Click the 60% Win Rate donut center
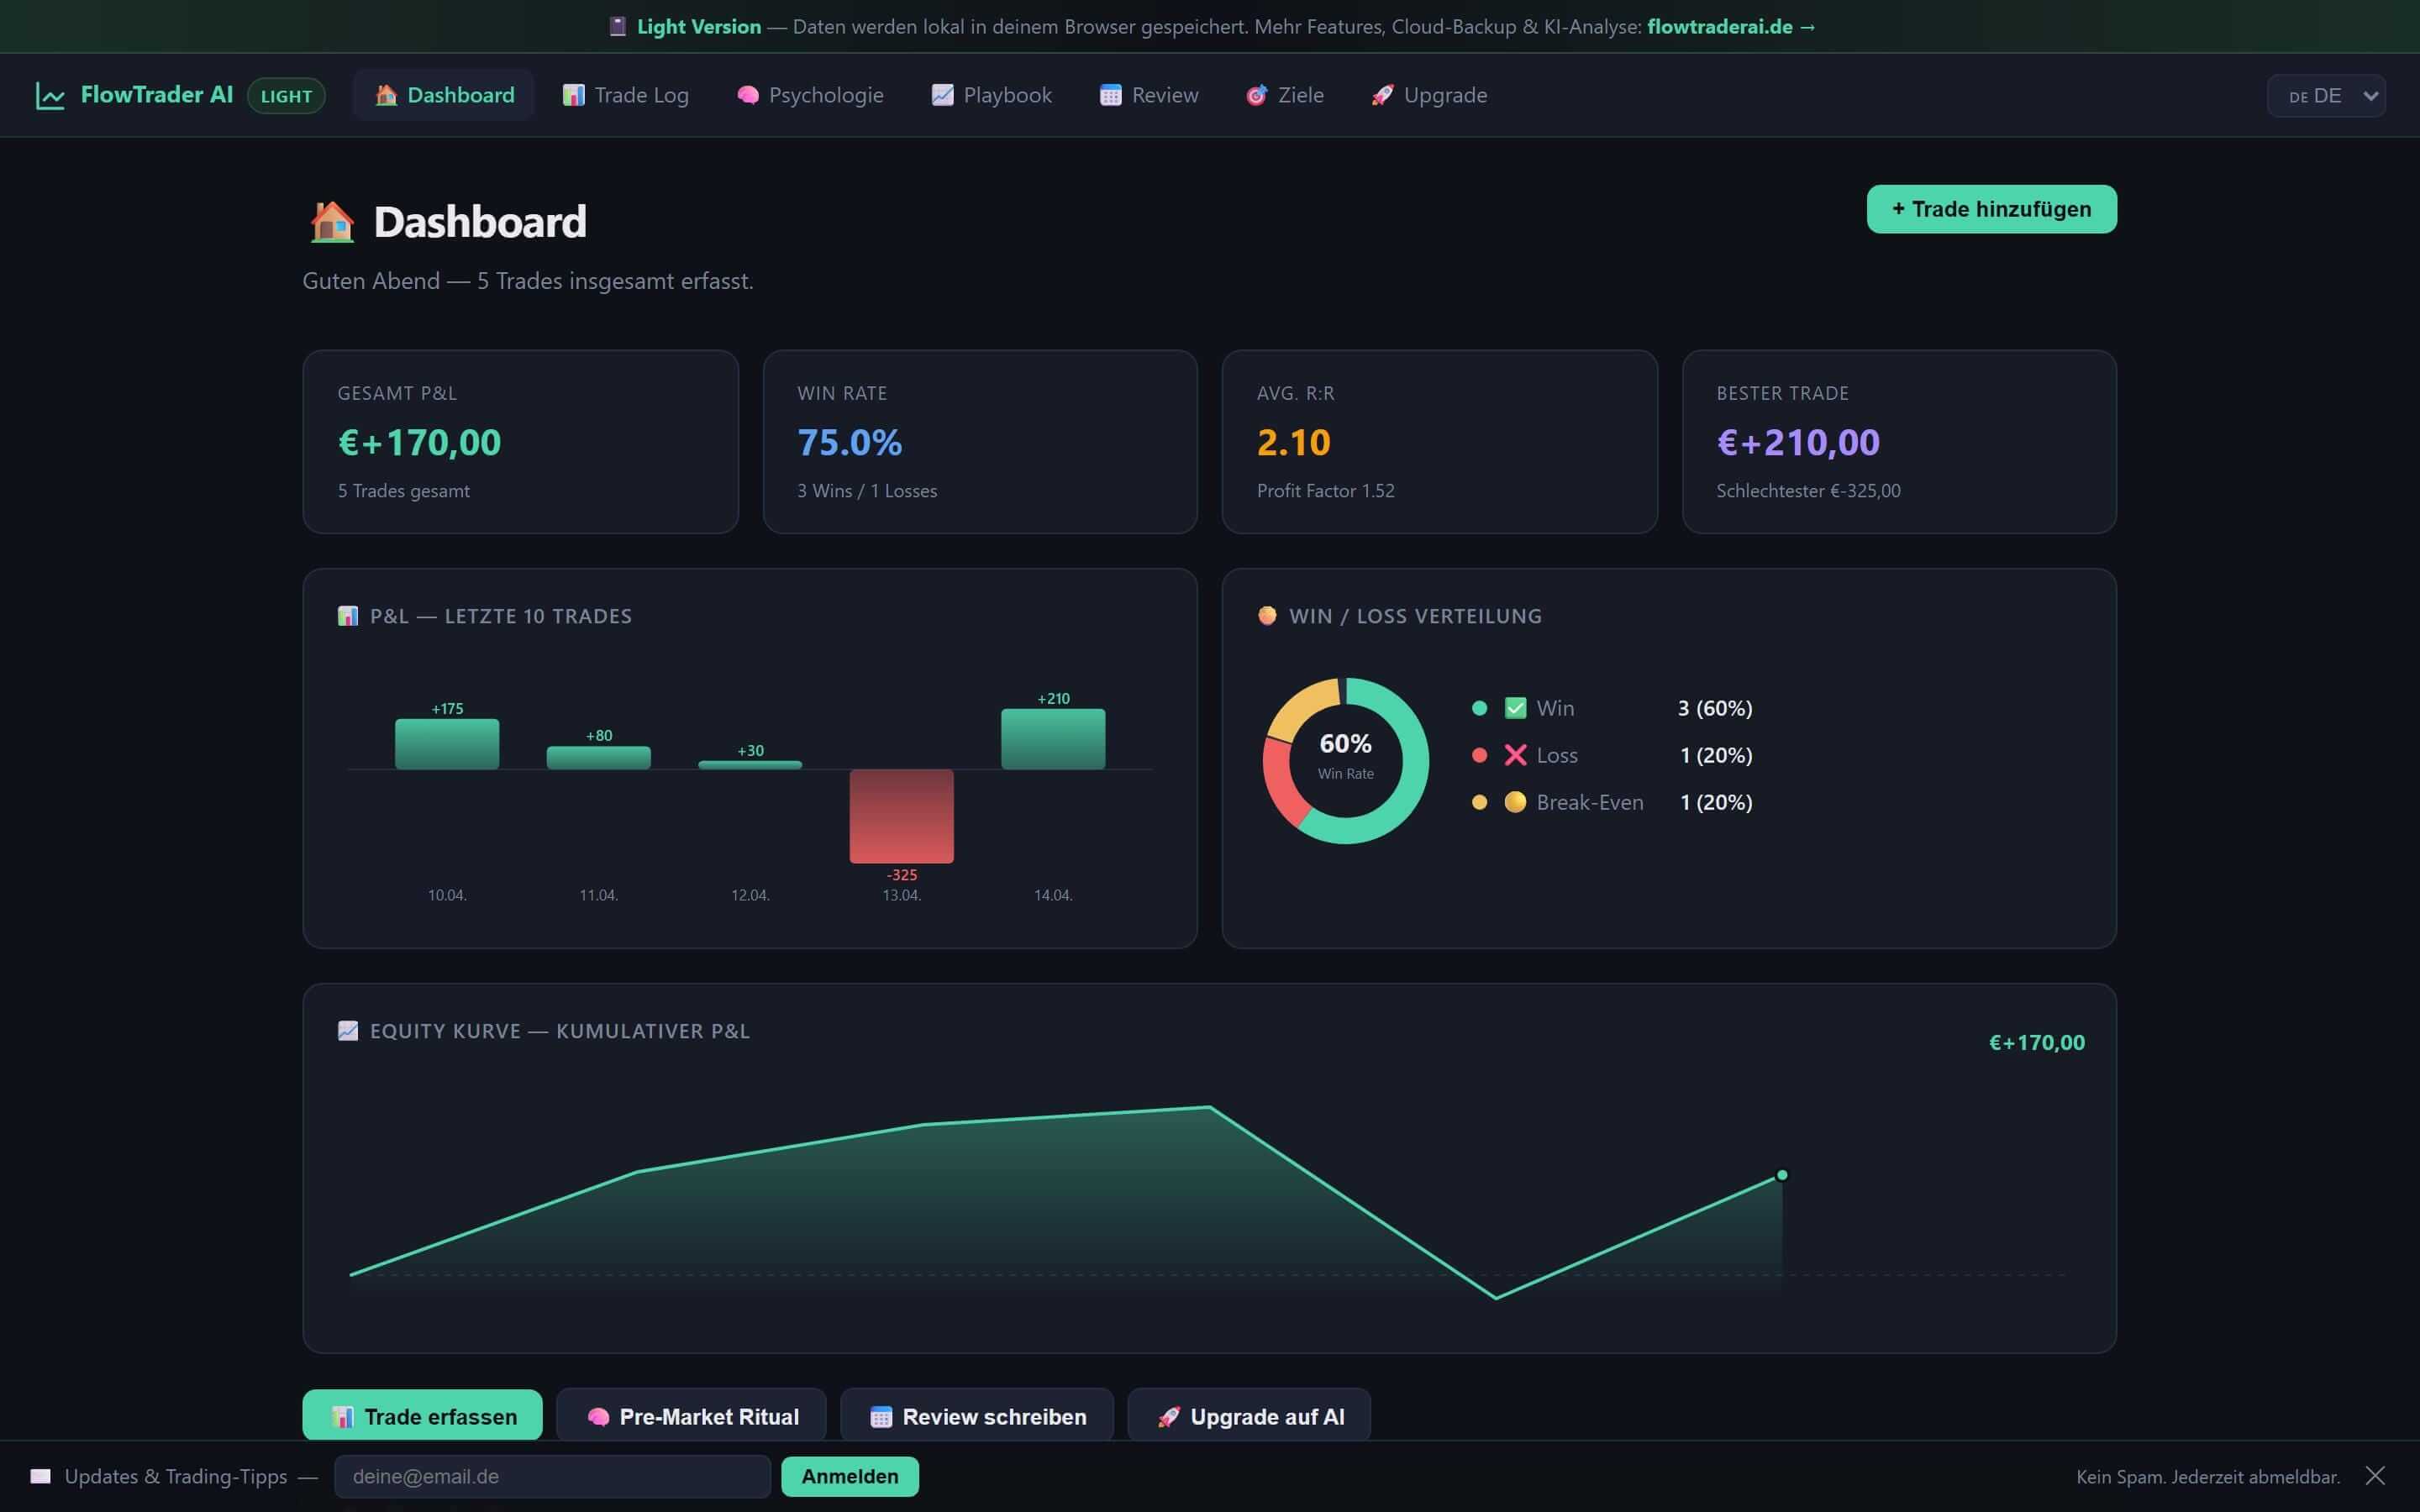This screenshot has height=1512, width=2420. pos(1345,755)
